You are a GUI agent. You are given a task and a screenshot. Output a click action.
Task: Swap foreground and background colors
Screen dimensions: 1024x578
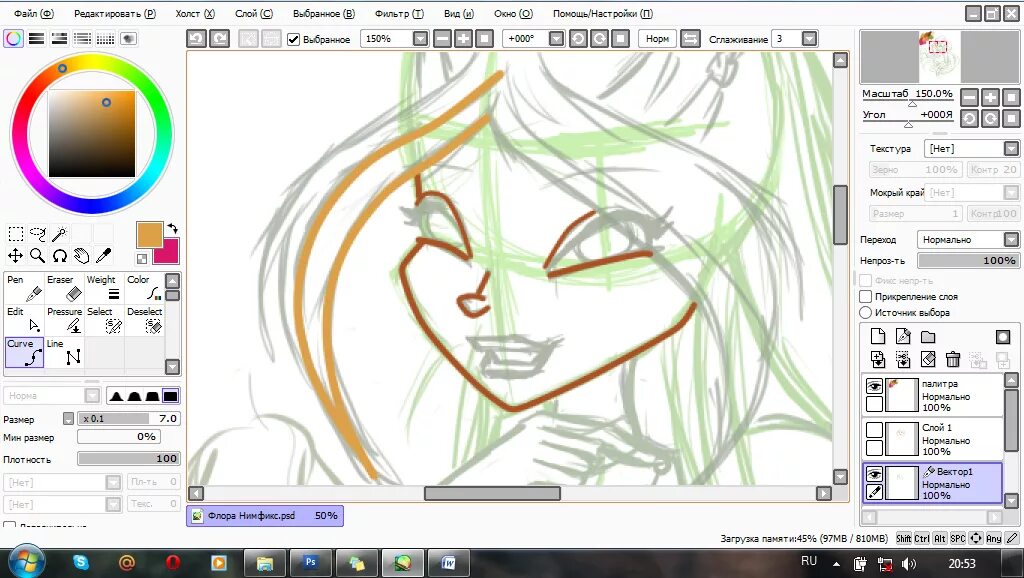[x=172, y=229]
